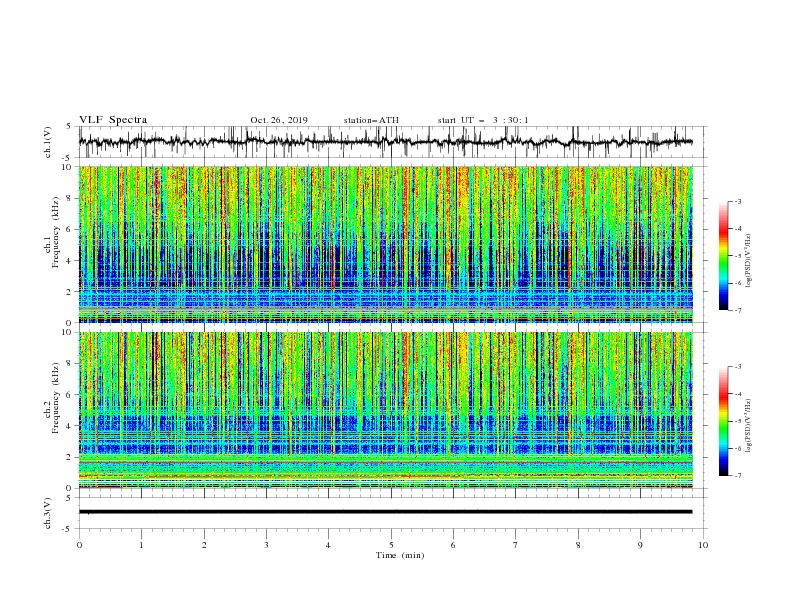Click the ch.2 'Frequency (kHz)' axis label
This screenshot has height=612, width=792.
point(55,398)
